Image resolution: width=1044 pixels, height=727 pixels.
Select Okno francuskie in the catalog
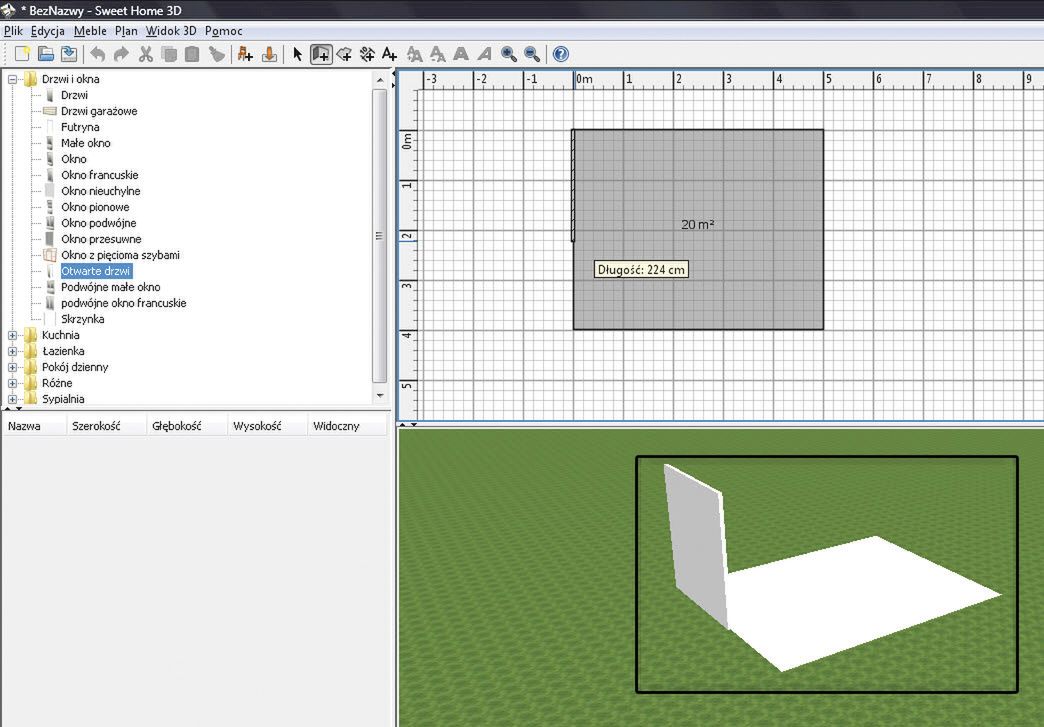(99, 175)
